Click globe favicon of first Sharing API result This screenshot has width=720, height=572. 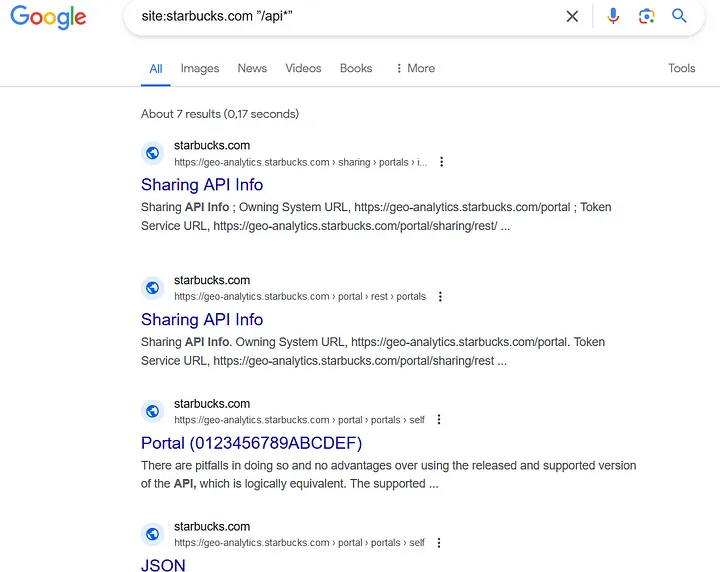tap(153, 153)
